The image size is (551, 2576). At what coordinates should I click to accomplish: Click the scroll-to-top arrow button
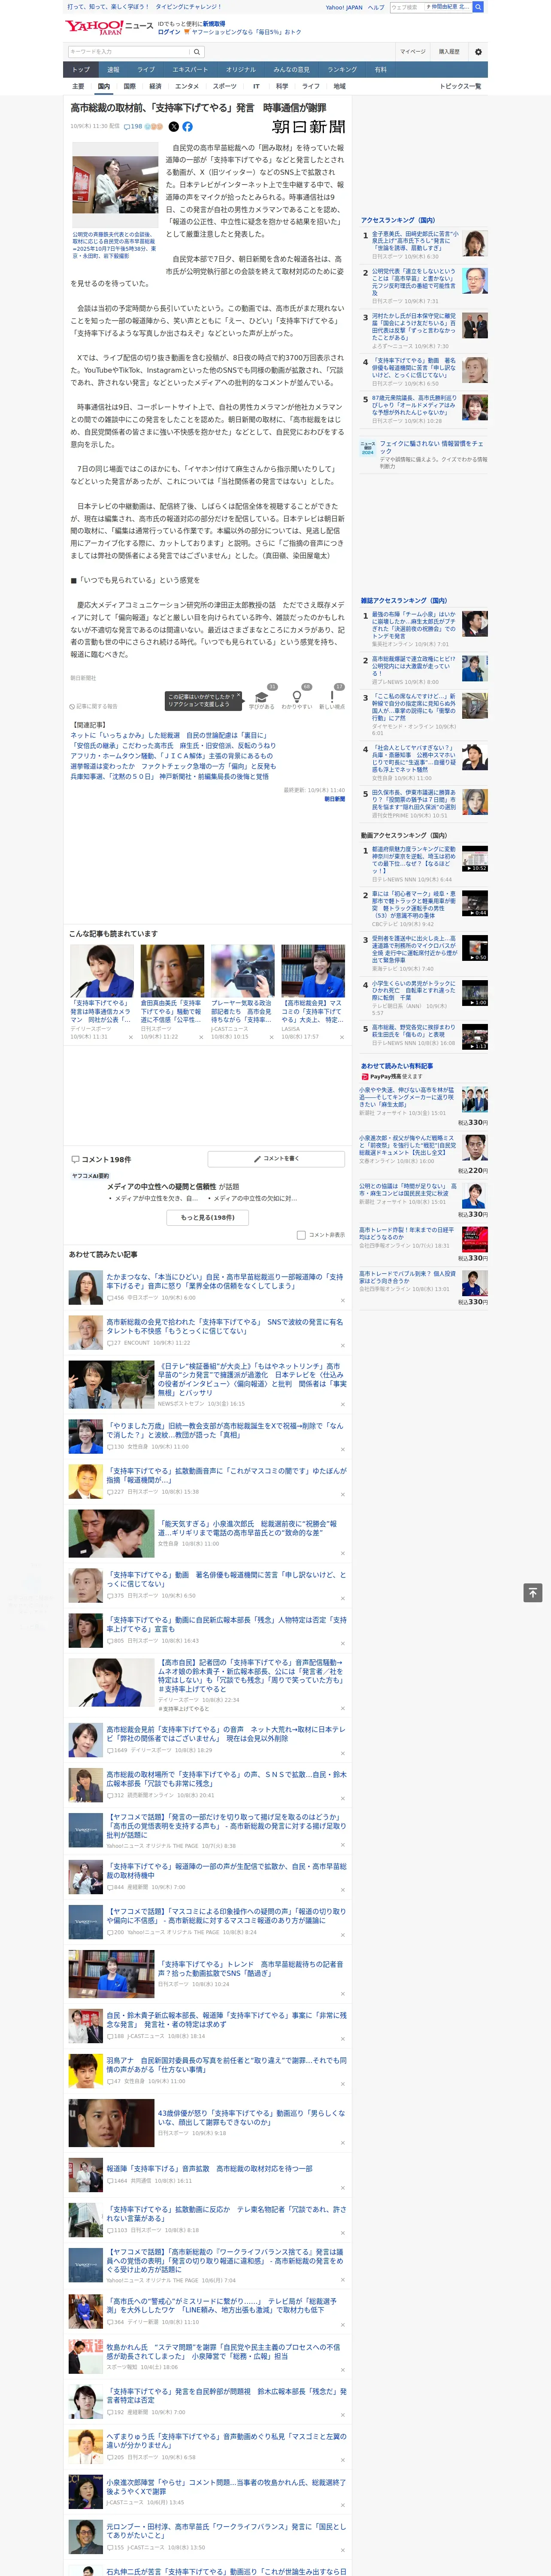(x=533, y=1592)
